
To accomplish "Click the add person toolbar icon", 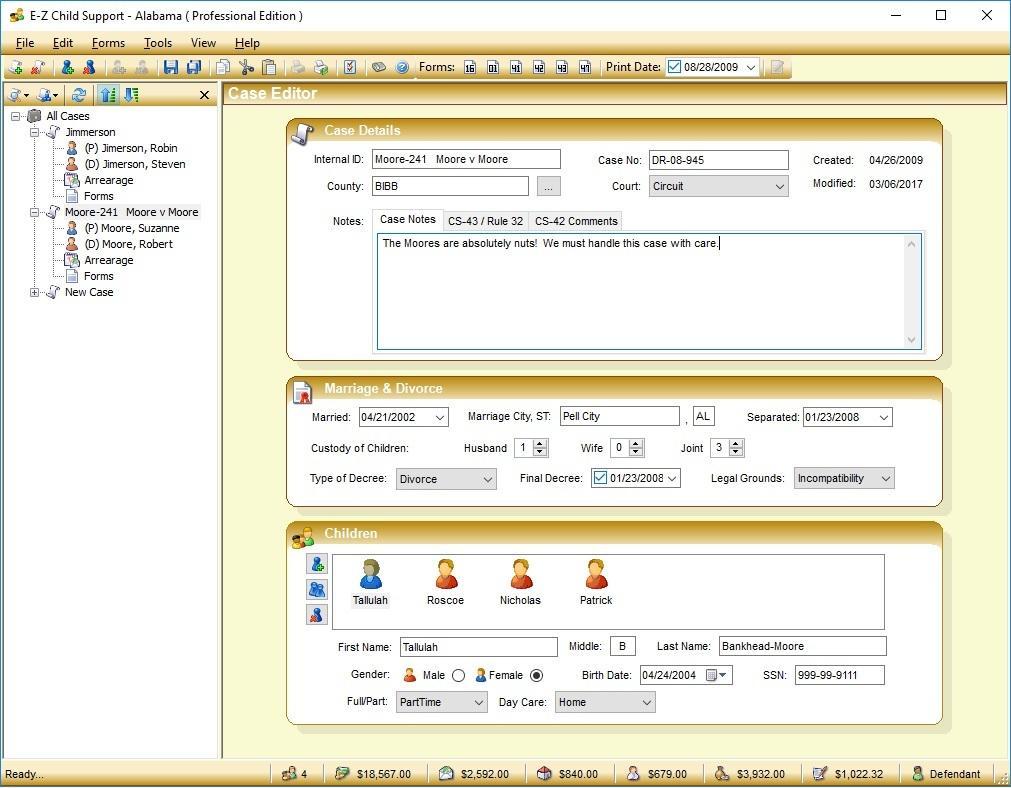I will click(67, 67).
